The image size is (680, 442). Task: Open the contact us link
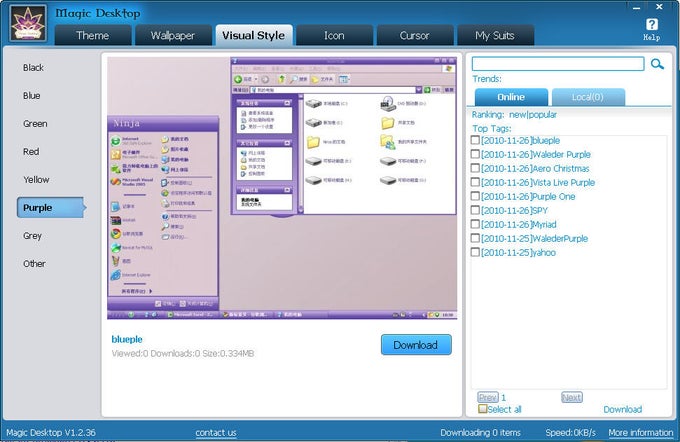[216, 432]
